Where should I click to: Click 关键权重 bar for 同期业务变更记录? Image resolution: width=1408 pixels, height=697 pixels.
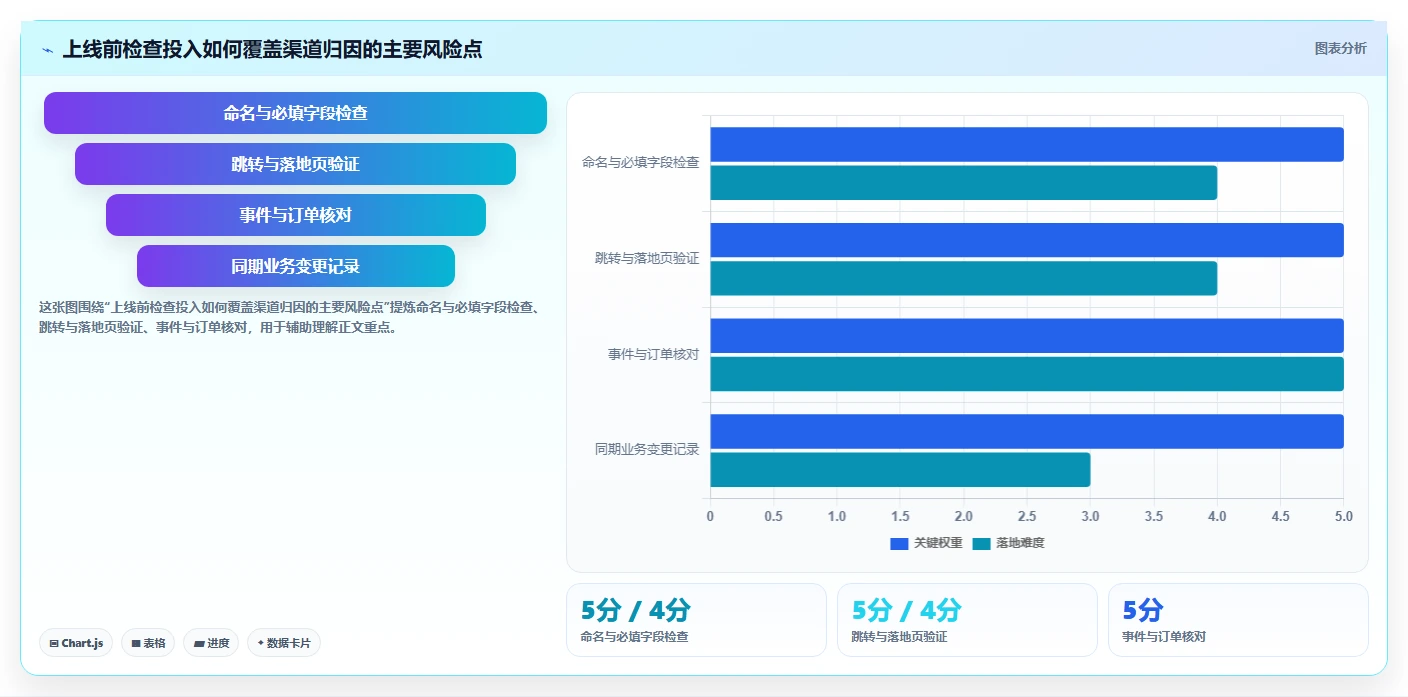click(x=1027, y=431)
